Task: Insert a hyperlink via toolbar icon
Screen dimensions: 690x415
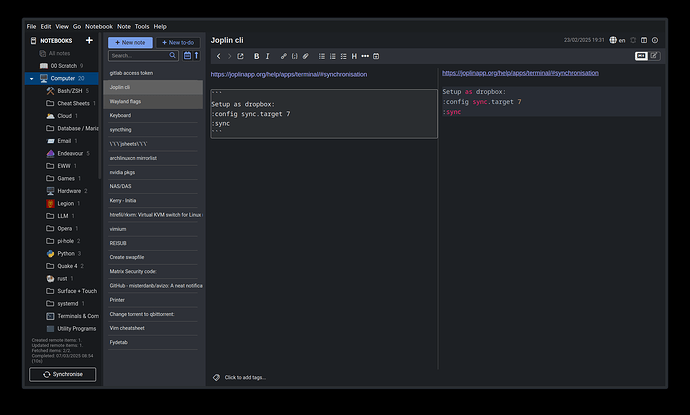Action: pos(284,56)
